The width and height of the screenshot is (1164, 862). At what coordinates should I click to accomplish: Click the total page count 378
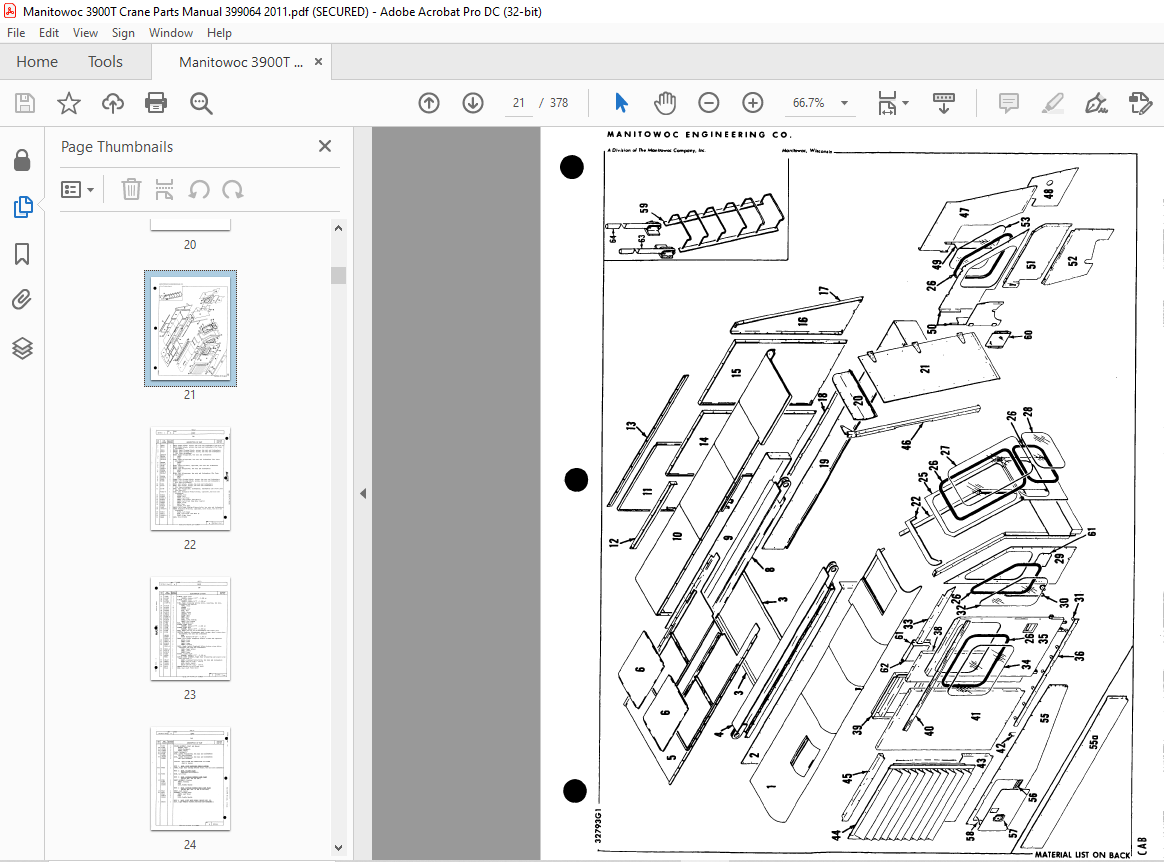point(559,103)
